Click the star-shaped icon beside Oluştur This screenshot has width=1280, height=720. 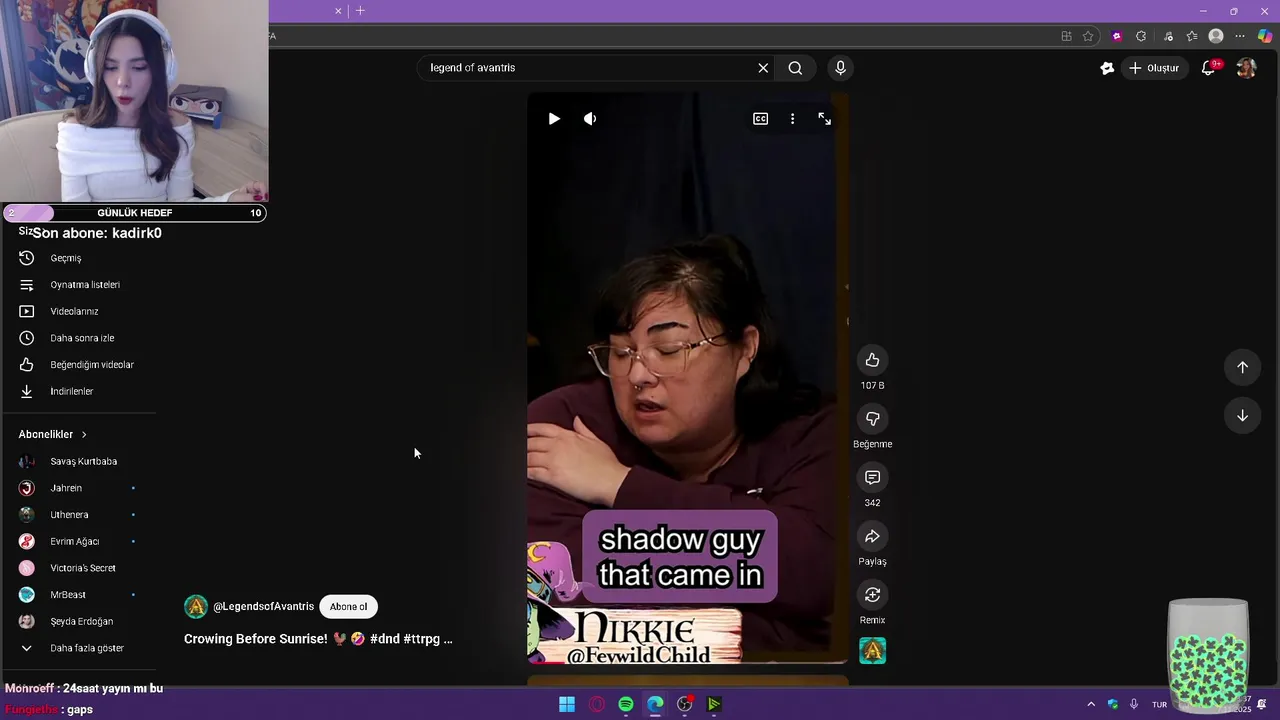(1107, 68)
